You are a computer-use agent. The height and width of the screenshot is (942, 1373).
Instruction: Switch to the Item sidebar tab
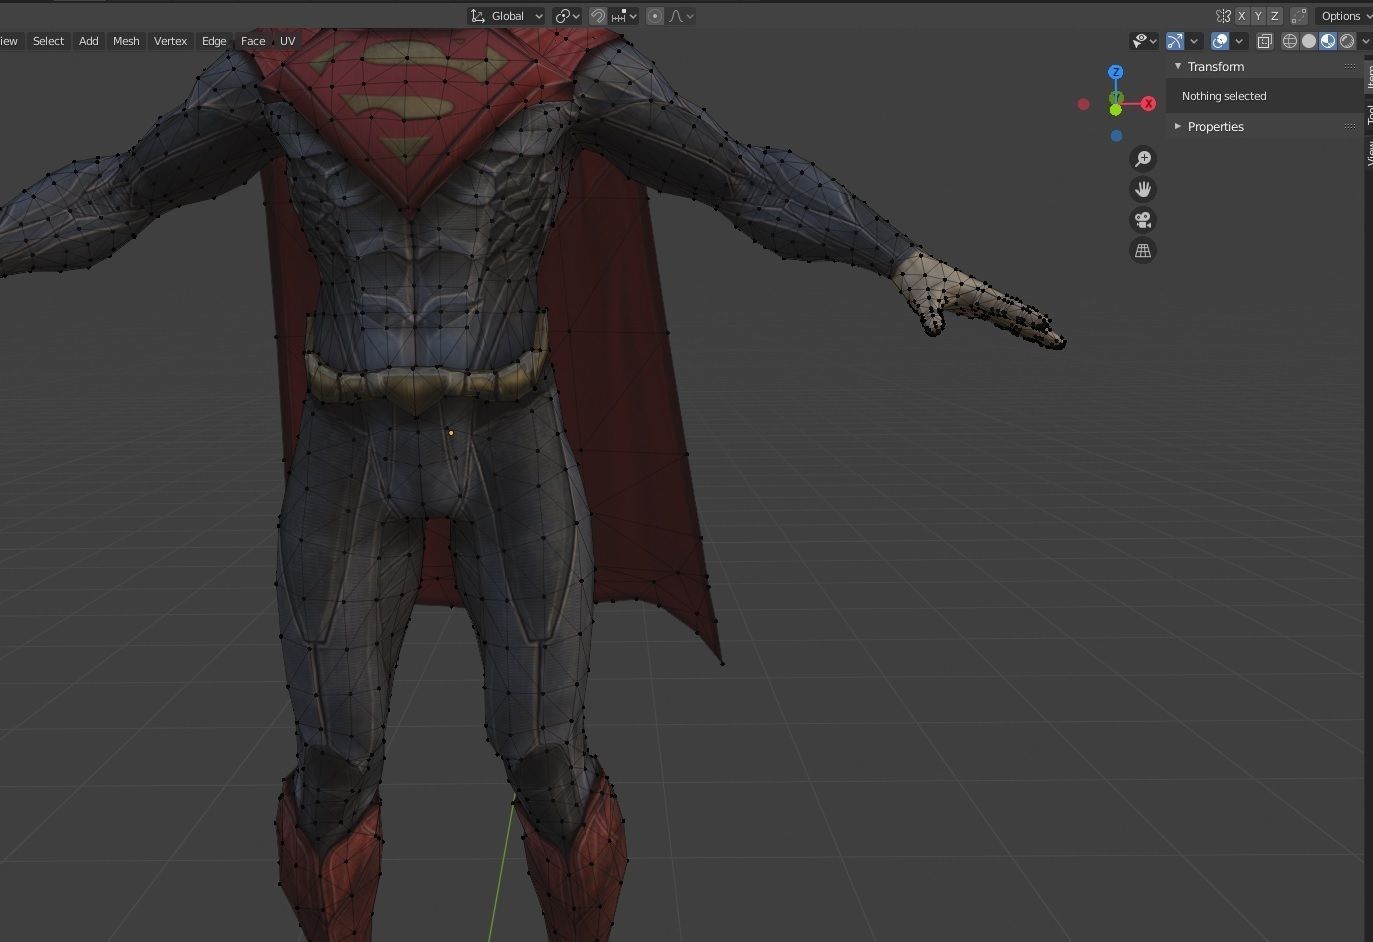(x=1369, y=76)
